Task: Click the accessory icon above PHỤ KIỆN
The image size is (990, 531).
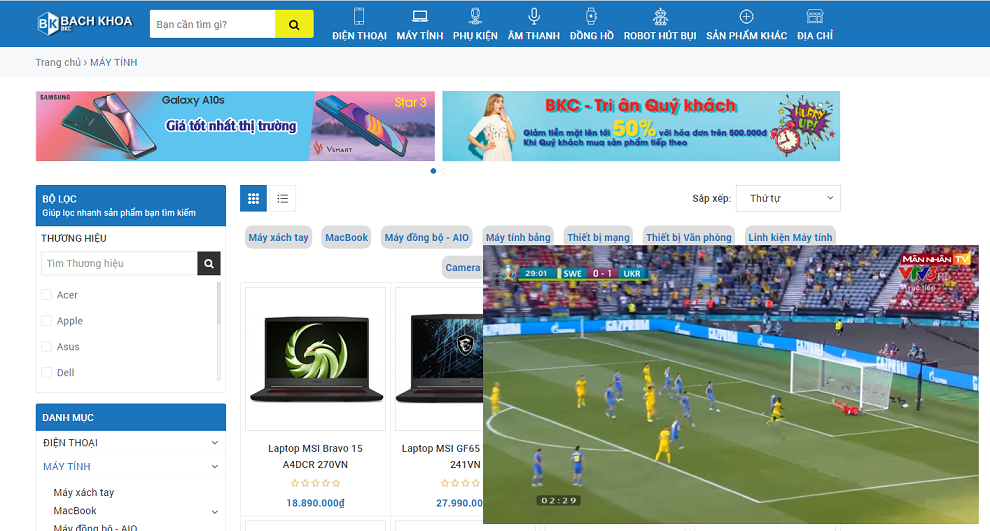Action: pyautogui.click(x=475, y=16)
